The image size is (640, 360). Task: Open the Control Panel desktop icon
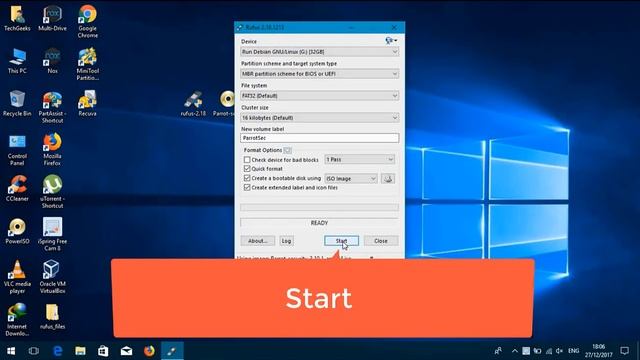[x=17, y=150]
